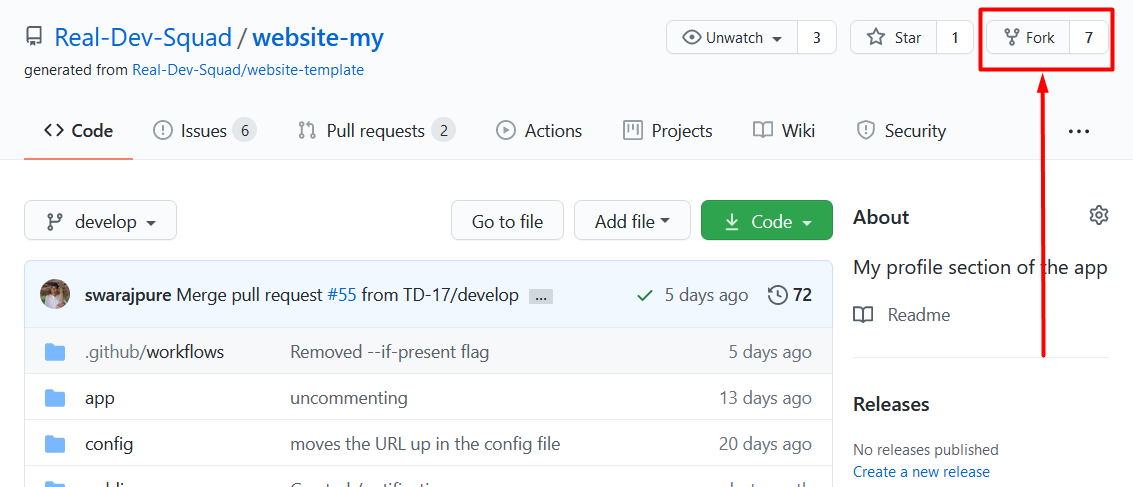Fork the repository
Screen dimensions: 1133x487
1029,38
